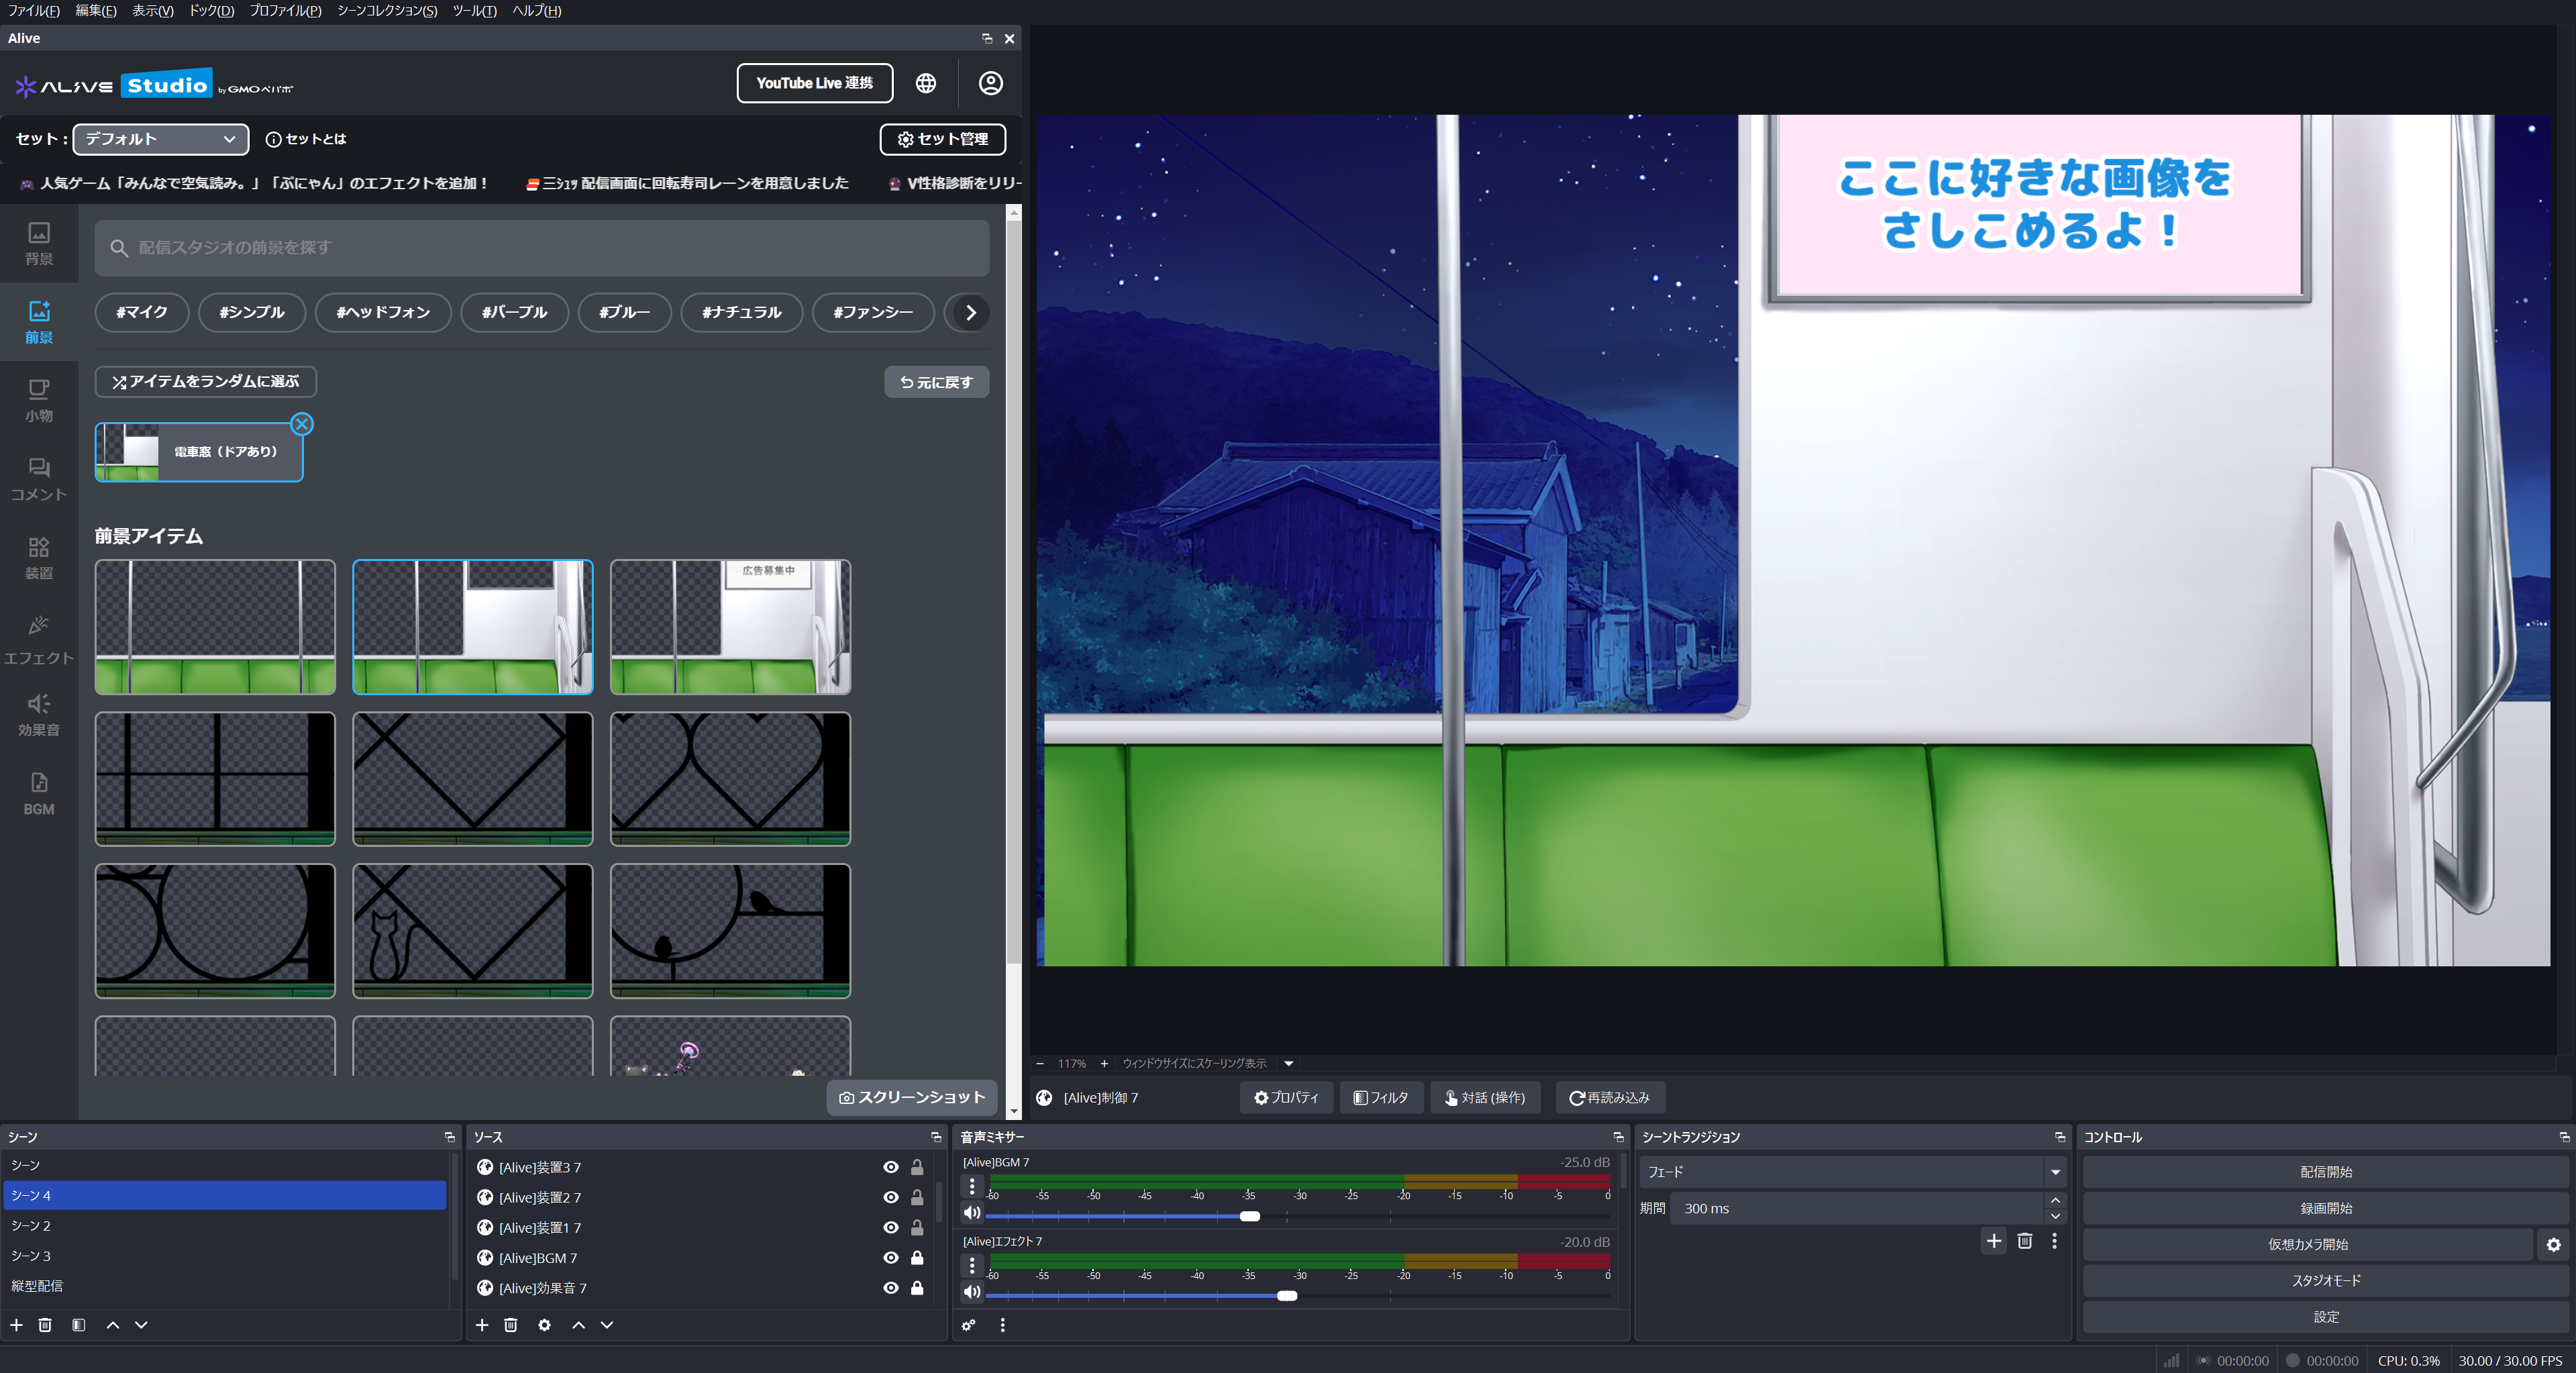Toggle visibility of [Alive]BGM 7 source
Viewport: 2576px width, 1373px height.
point(890,1258)
